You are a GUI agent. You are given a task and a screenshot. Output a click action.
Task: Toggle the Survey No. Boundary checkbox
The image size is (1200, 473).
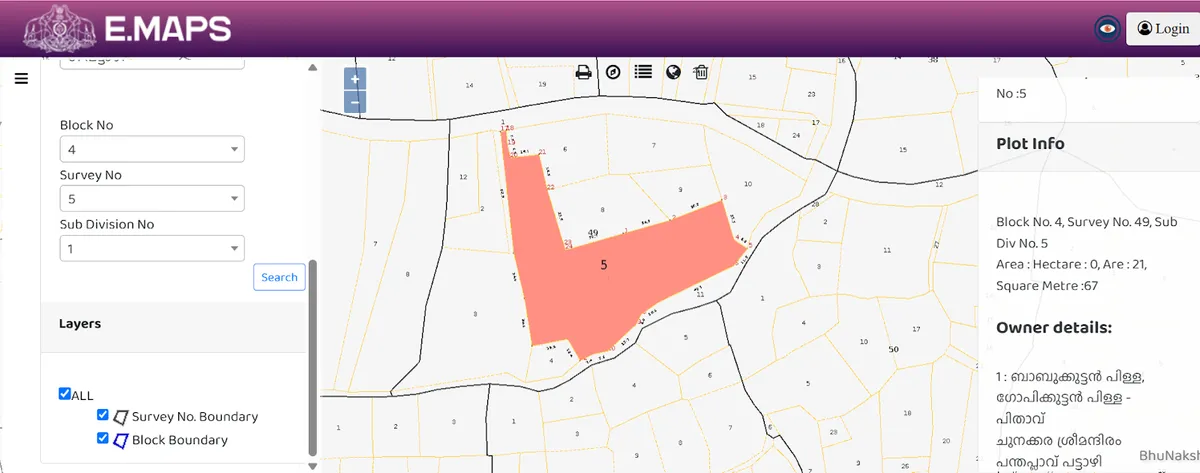pyautogui.click(x=102, y=415)
